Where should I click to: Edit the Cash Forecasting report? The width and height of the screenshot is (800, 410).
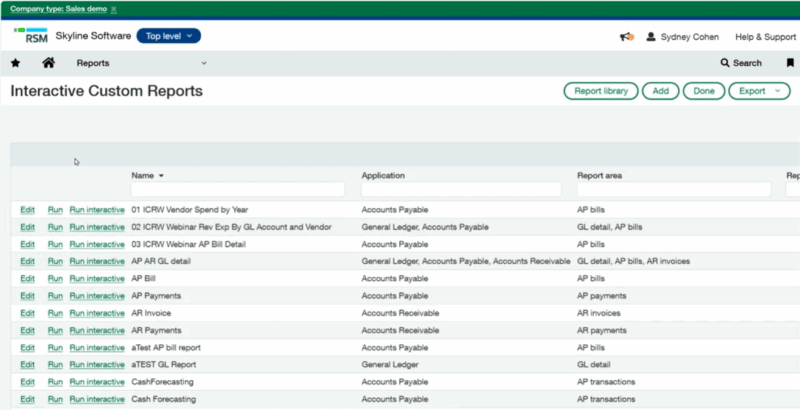tap(28, 399)
